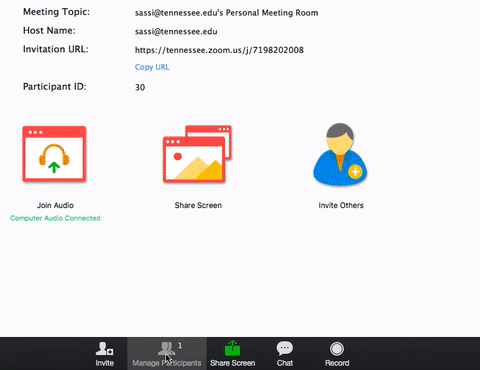Click the Share Screen label under the icon
The width and height of the screenshot is (480, 370).
(198, 205)
